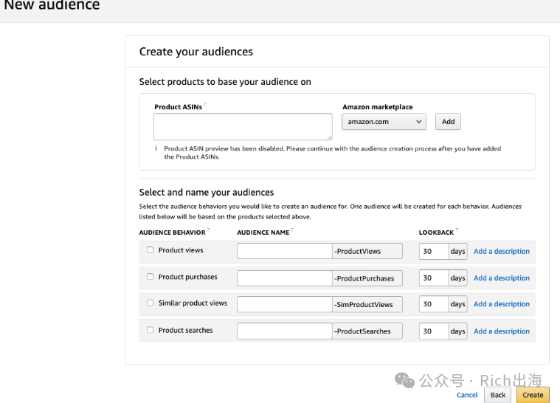This screenshot has height=403, width=560.
Task: Open the Amazon marketplace dropdown
Action: coord(384,122)
